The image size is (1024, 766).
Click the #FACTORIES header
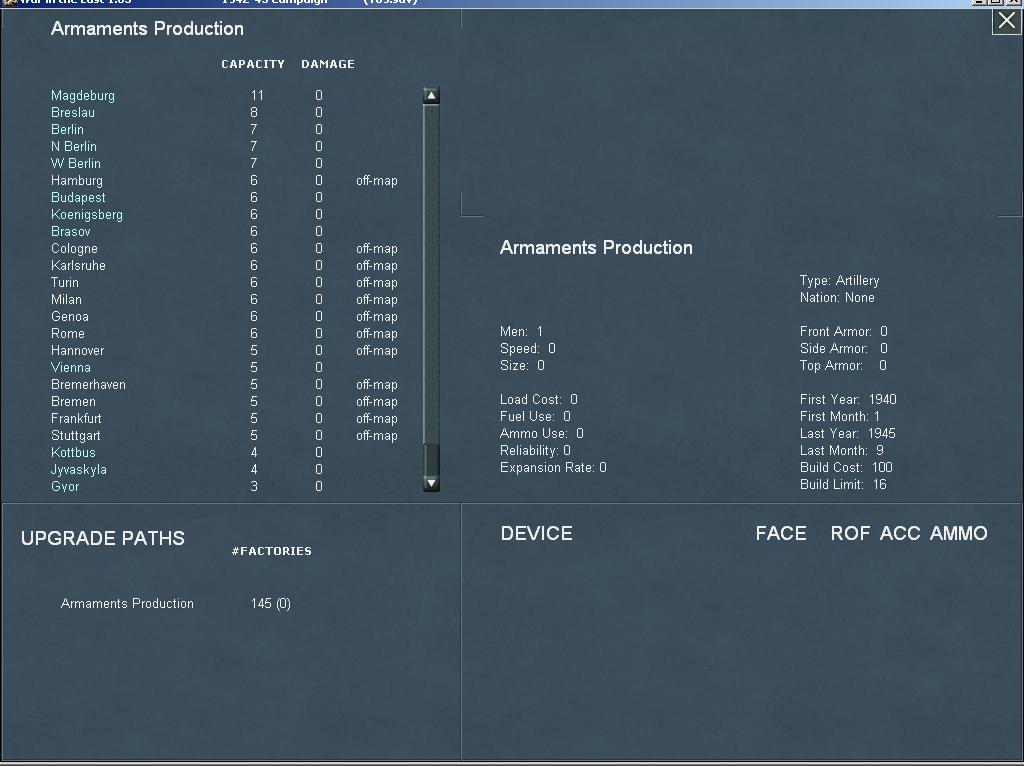[x=272, y=551]
